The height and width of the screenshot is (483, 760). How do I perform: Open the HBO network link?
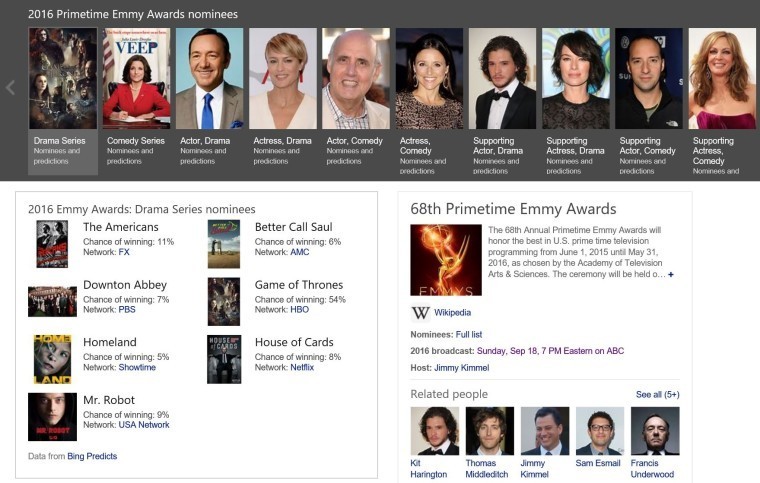point(300,310)
